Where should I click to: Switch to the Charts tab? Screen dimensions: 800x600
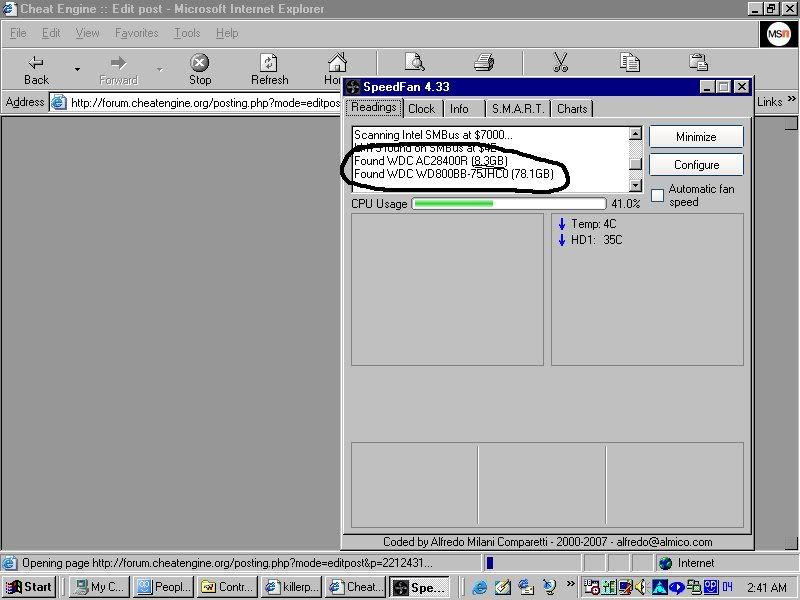click(x=572, y=109)
